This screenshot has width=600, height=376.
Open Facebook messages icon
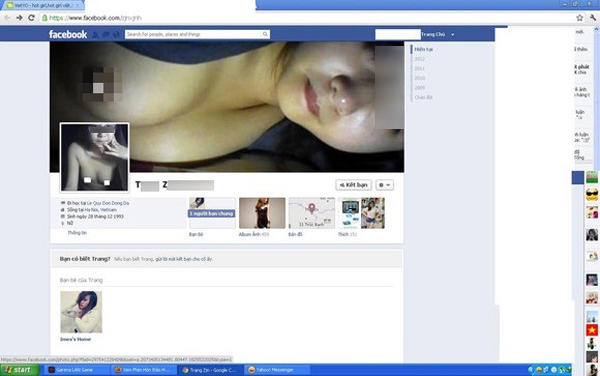click(x=106, y=35)
